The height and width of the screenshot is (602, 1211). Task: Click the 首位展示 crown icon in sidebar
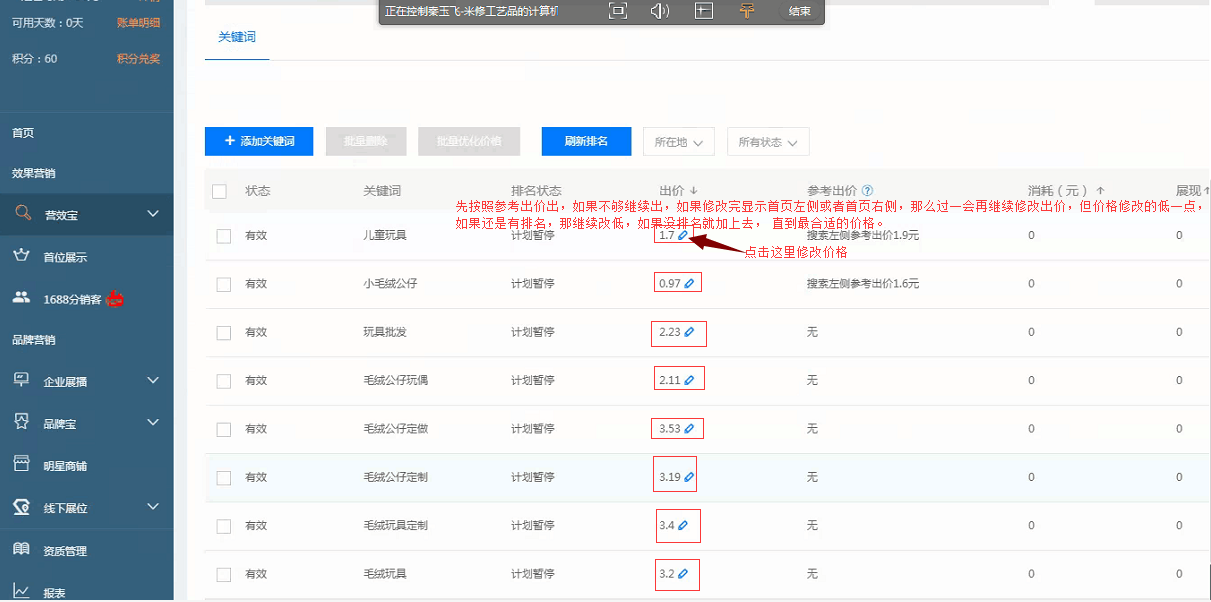pyautogui.click(x=21, y=256)
